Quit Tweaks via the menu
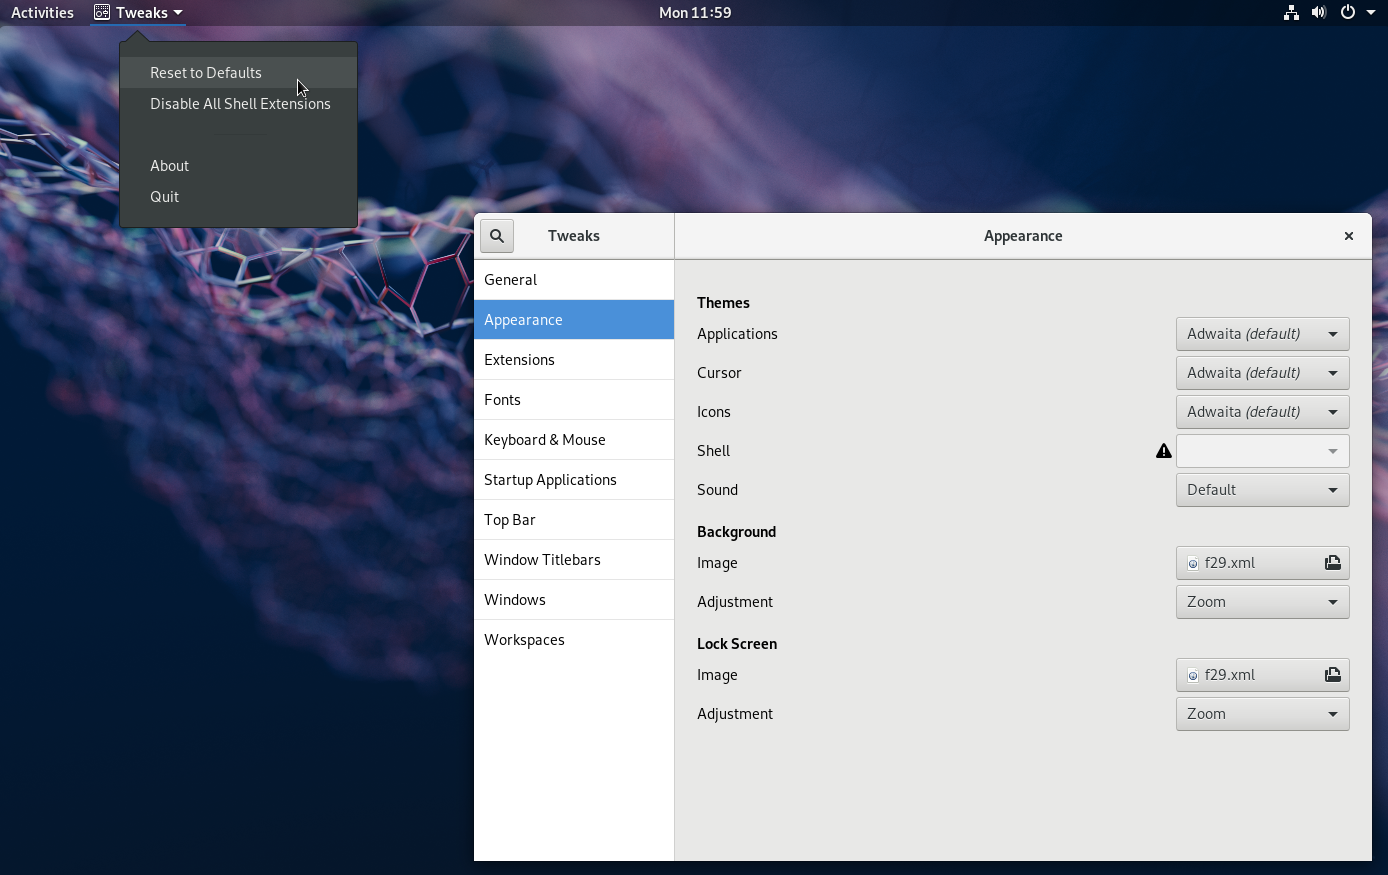The image size is (1388, 875). [164, 196]
